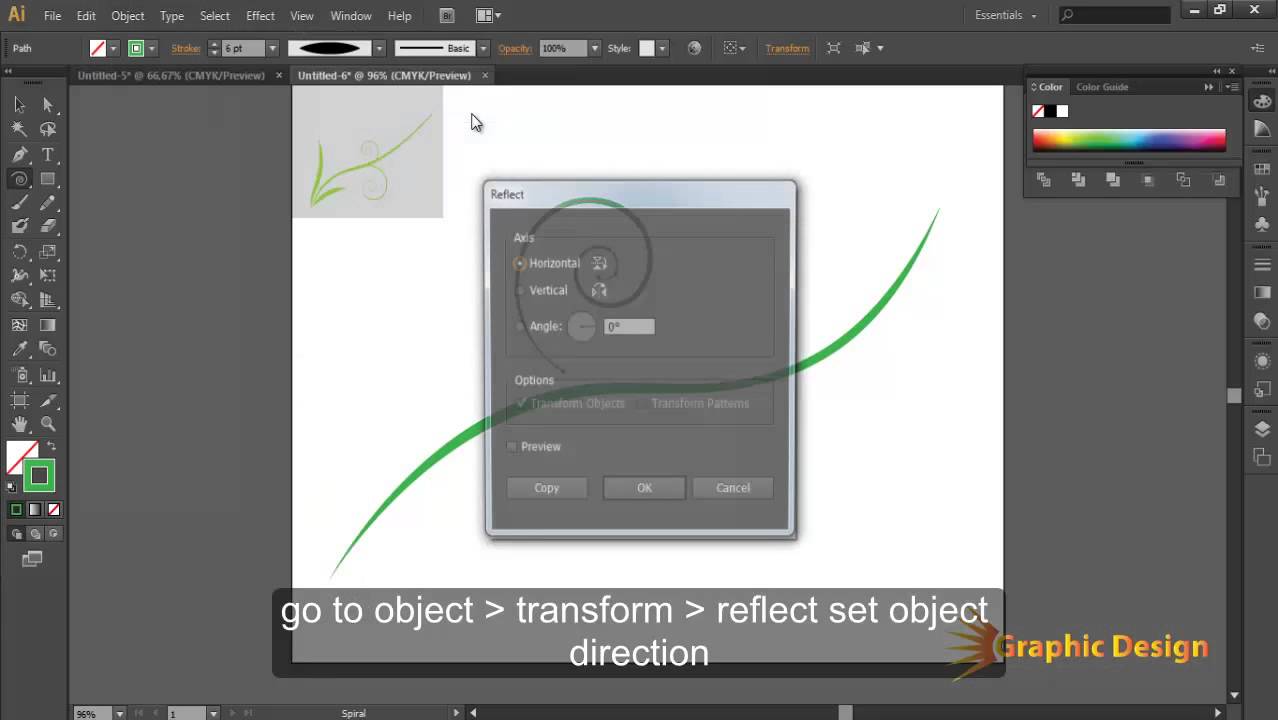Select the Pen tool in the toolbar
The width and height of the screenshot is (1278, 720).
pyautogui.click(x=18, y=155)
